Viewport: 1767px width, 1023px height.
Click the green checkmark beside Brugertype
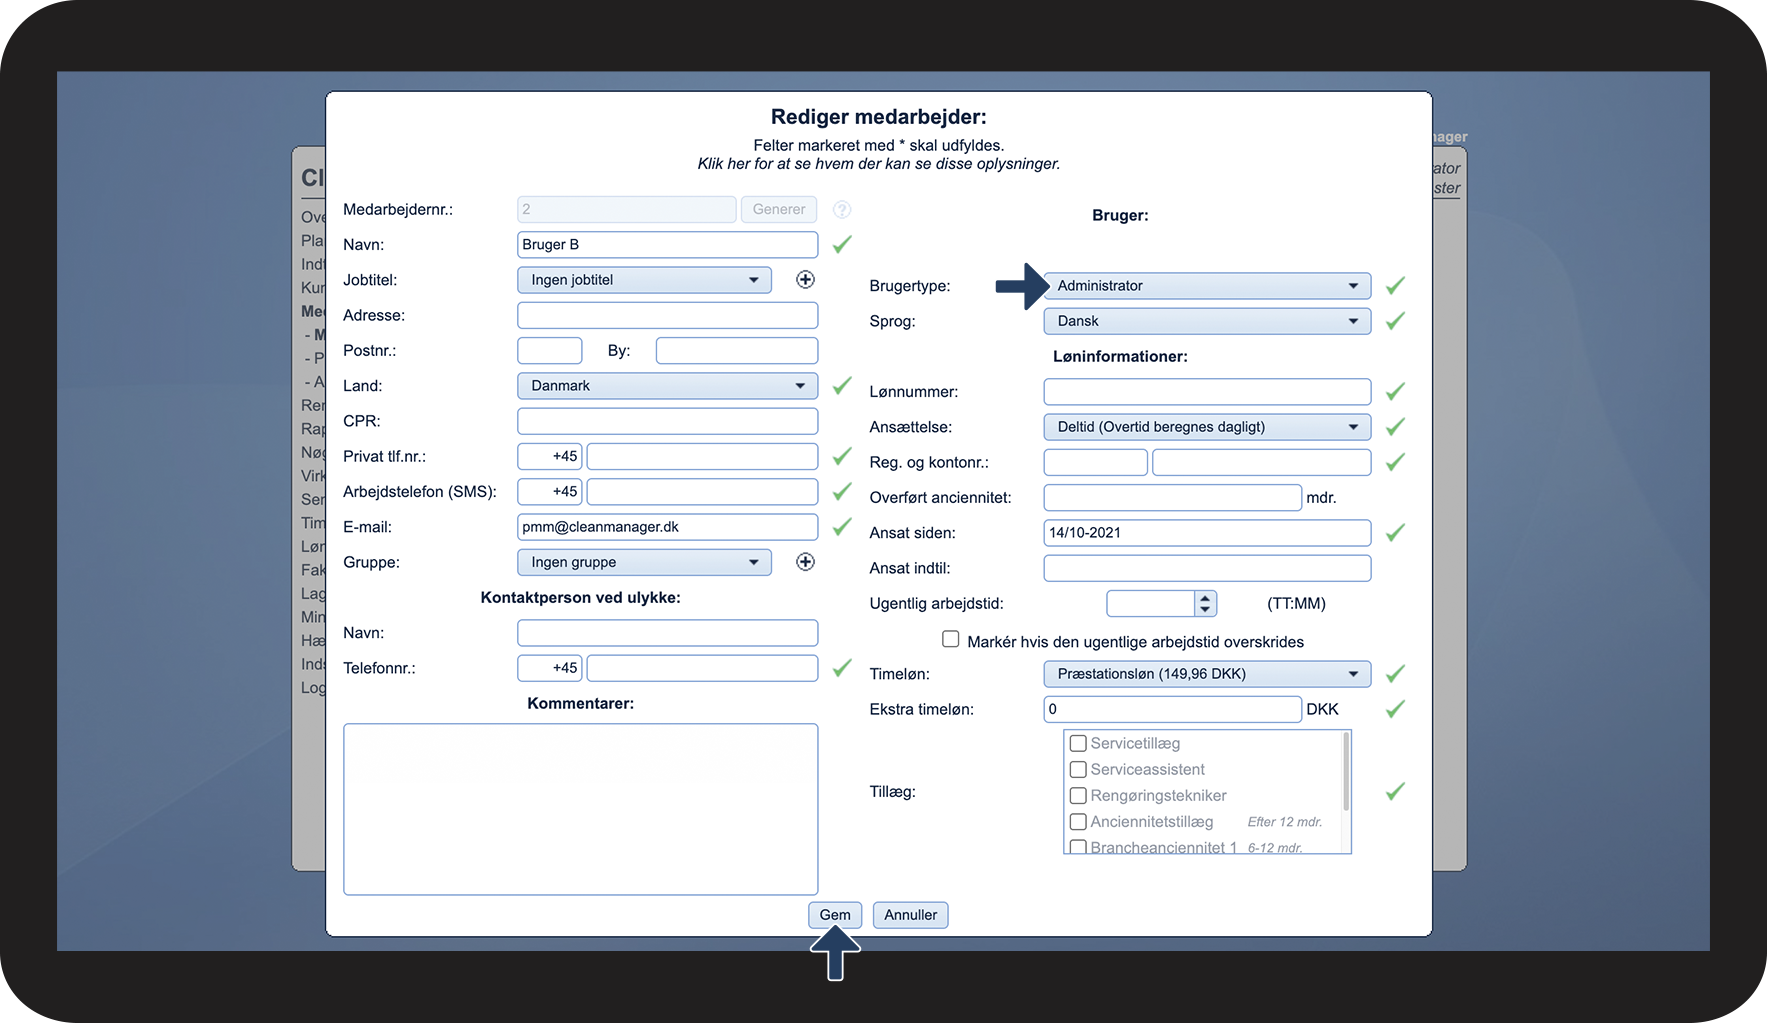click(1395, 286)
